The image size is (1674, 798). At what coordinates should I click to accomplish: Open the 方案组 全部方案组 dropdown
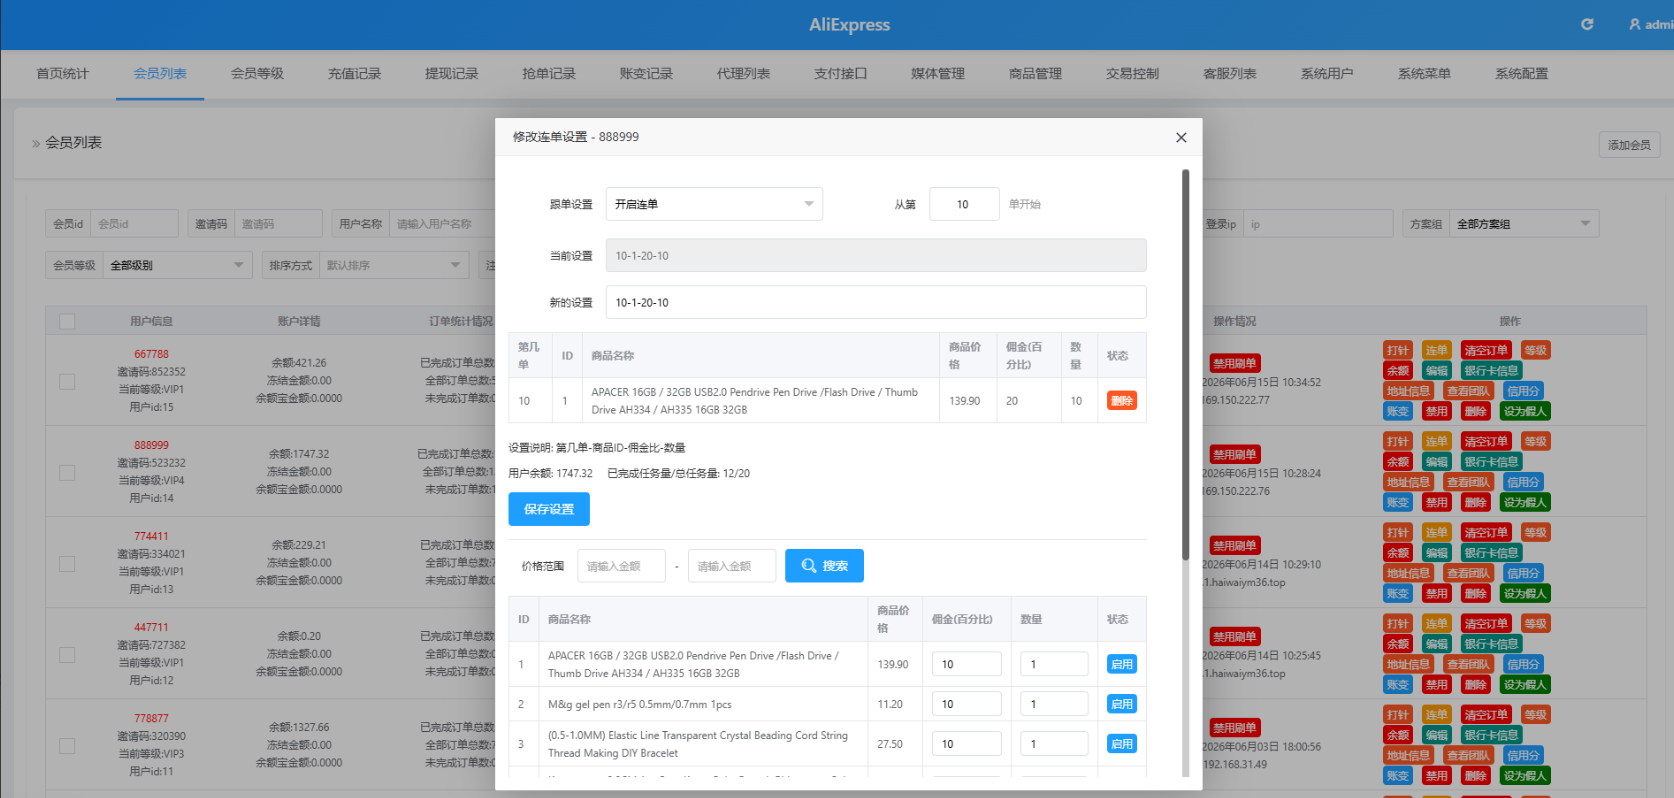pyautogui.click(x=1524, y=224)
